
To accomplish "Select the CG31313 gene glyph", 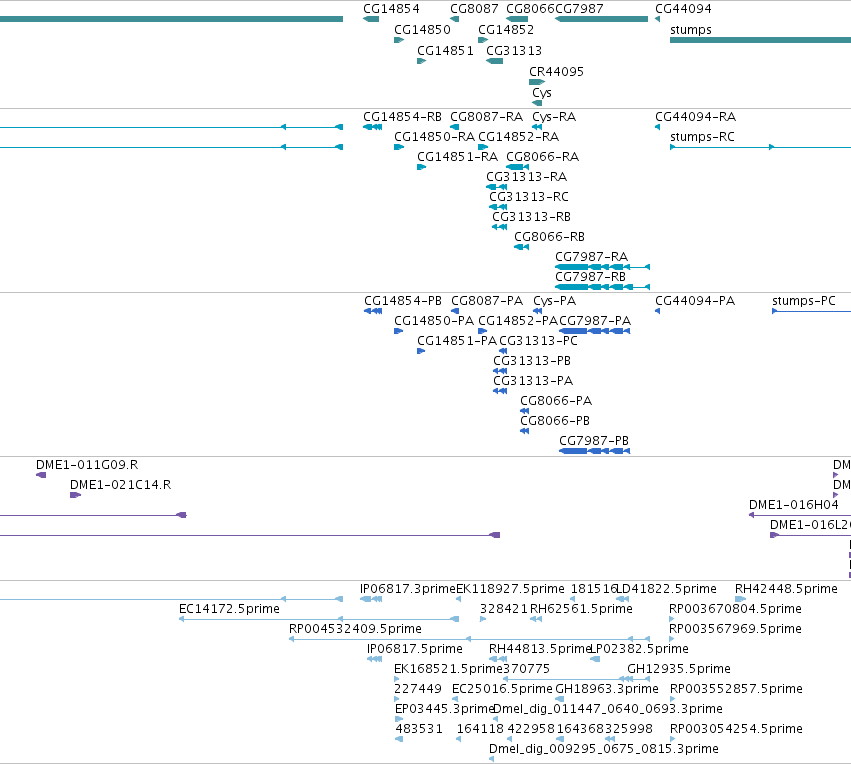I will (494, 61).
